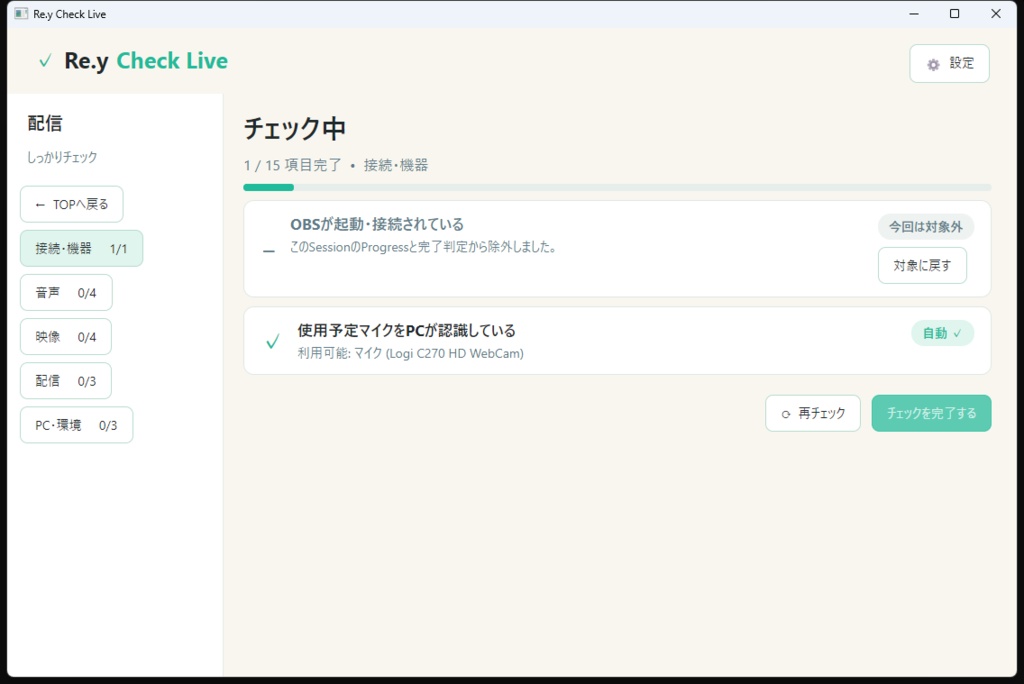Select the 接続・機器 1/1 category tab
Image resolution: width=1024 pixels, height=684 pixels.
[82, 248]
